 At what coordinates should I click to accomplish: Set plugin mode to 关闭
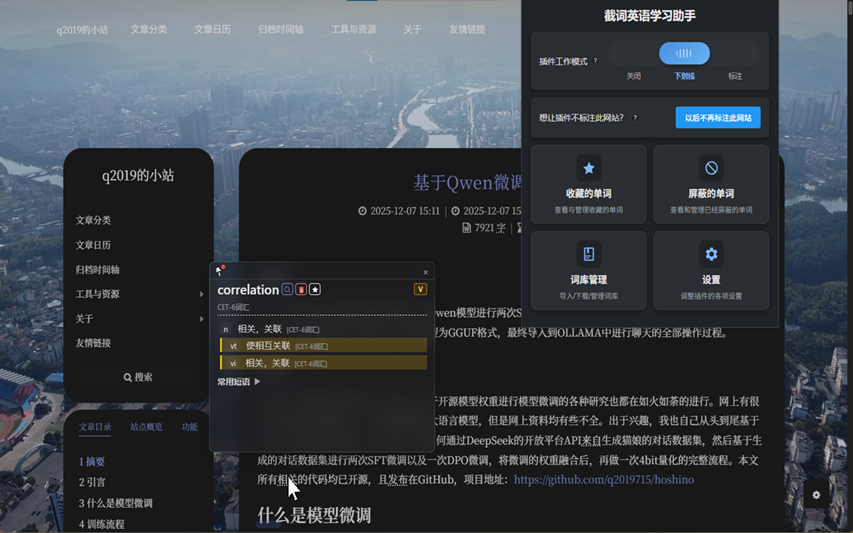coord(633,76)
